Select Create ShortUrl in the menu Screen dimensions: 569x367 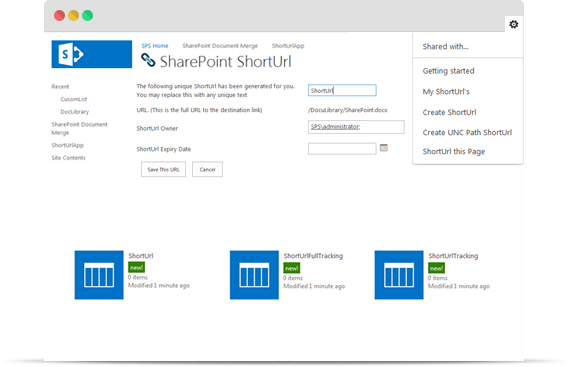click(449, 112)
